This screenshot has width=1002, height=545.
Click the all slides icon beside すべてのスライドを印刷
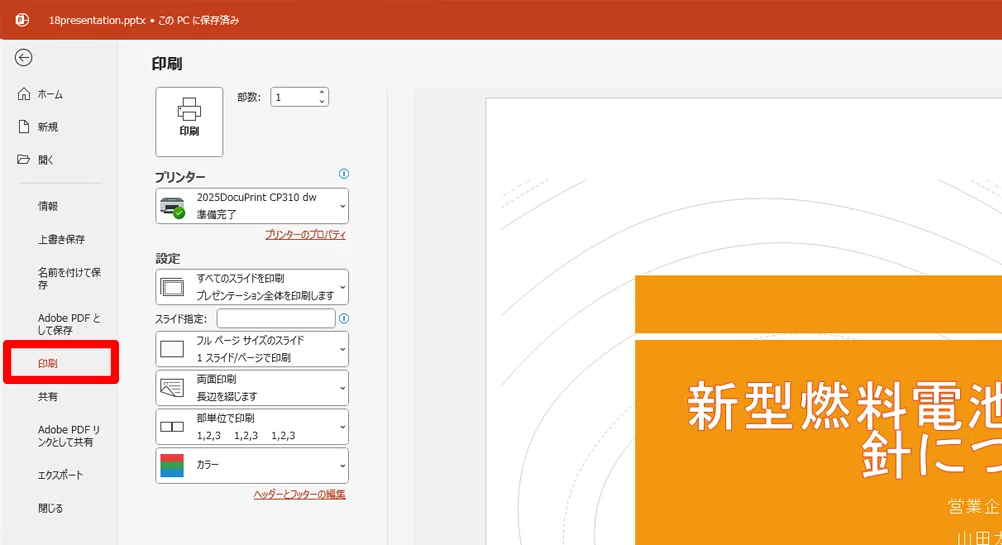(x=172, y=287)
